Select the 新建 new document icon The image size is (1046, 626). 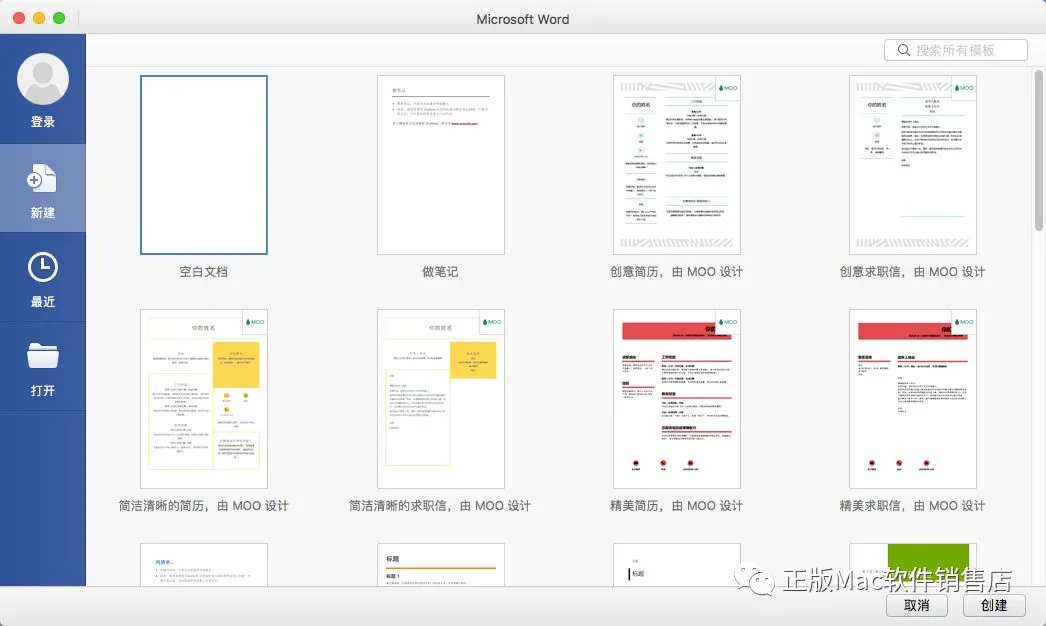42,179
